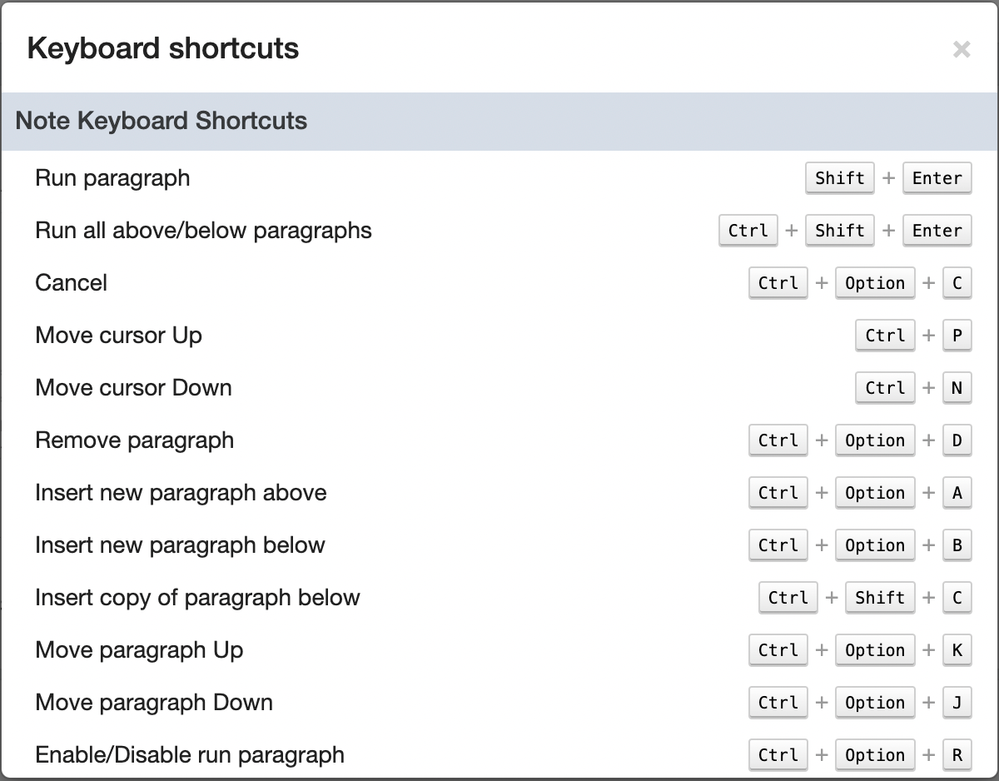Click the Keyboard shortcuts dialog title
Viewport: 999px width, 781px height.
point(163,48)
